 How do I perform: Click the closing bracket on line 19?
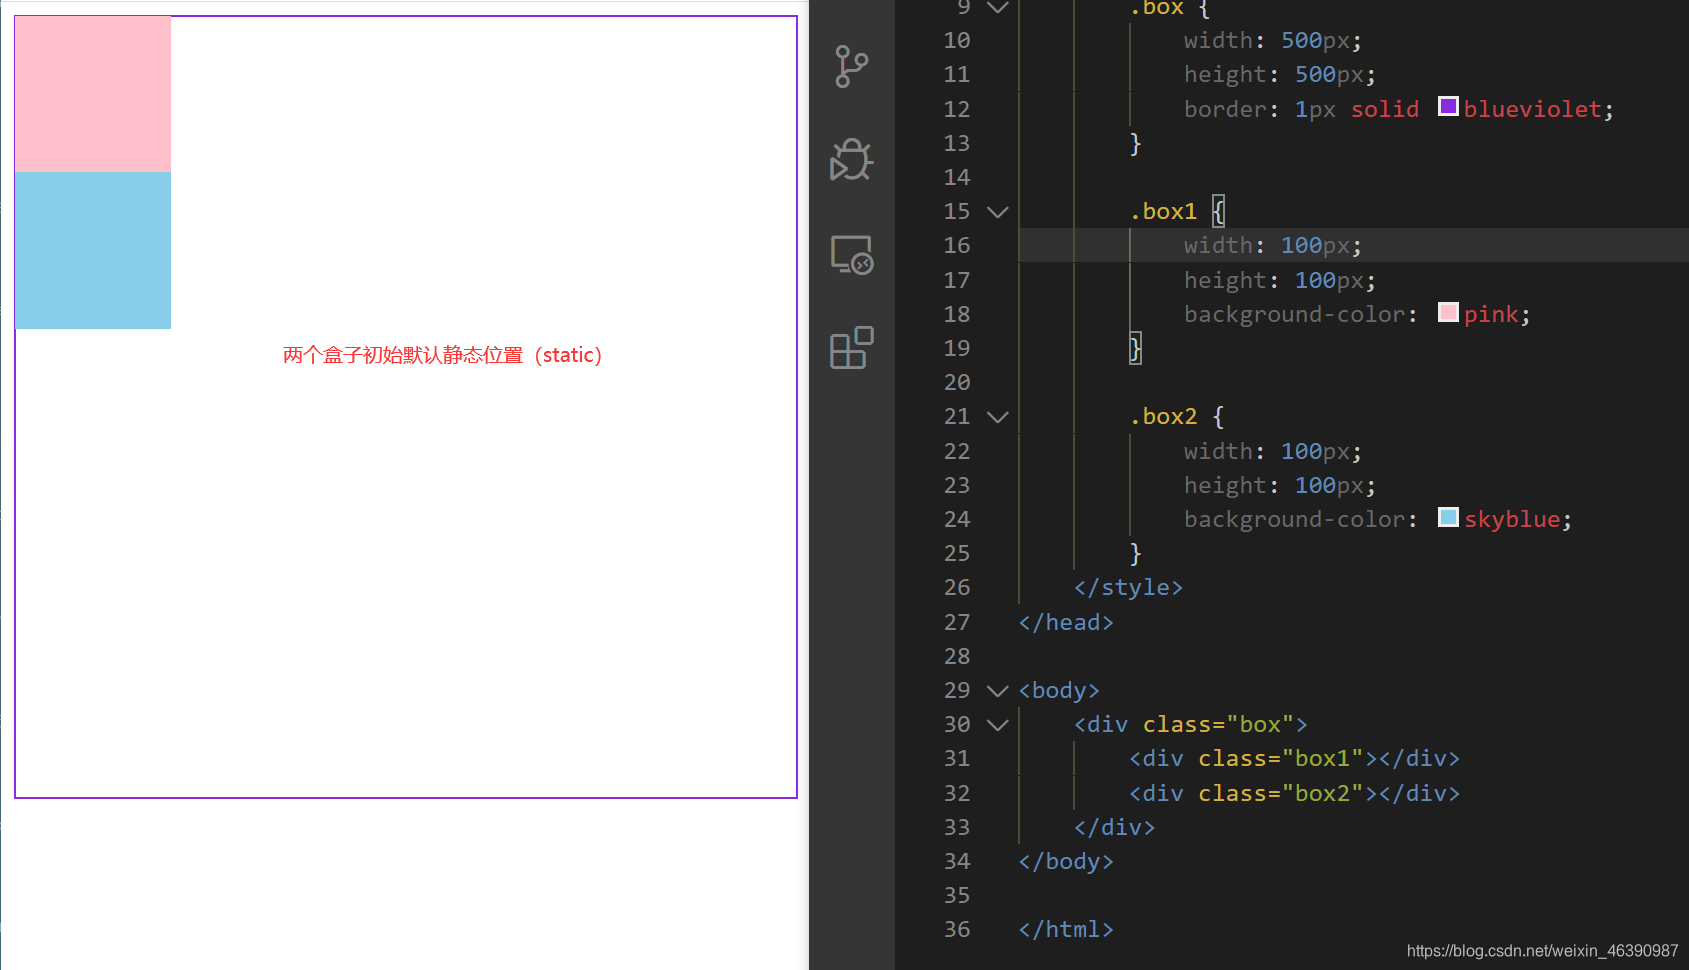[1135, 348]
